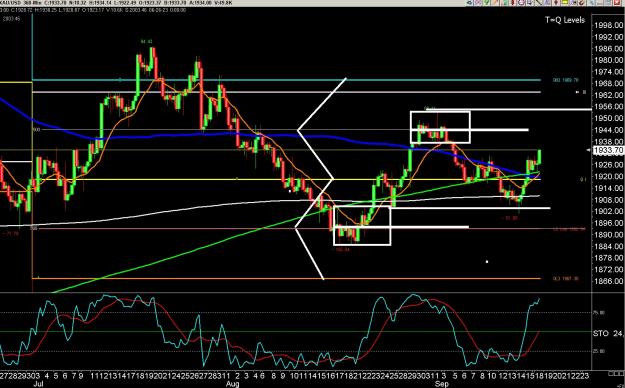The image size is (625, 388).
Task: Click the current price tag 1933.70
Action: pos(608,150)
